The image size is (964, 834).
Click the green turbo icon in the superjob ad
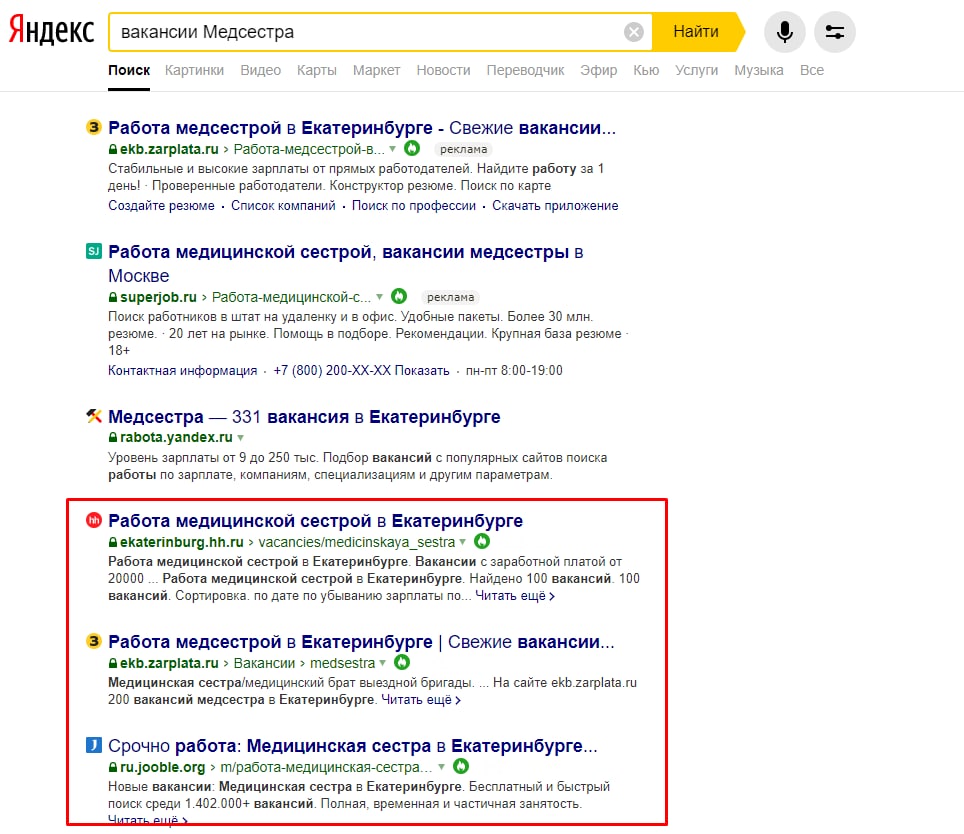(398, 296)
